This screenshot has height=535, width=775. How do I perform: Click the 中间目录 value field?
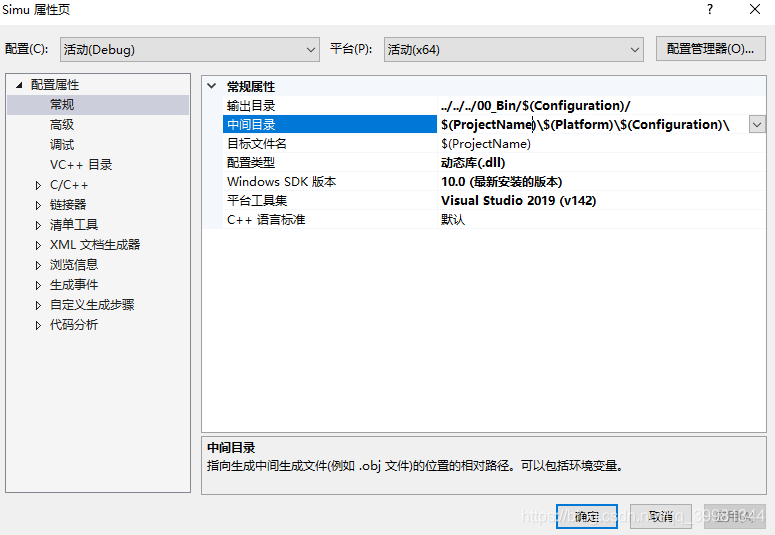(593, 125)
